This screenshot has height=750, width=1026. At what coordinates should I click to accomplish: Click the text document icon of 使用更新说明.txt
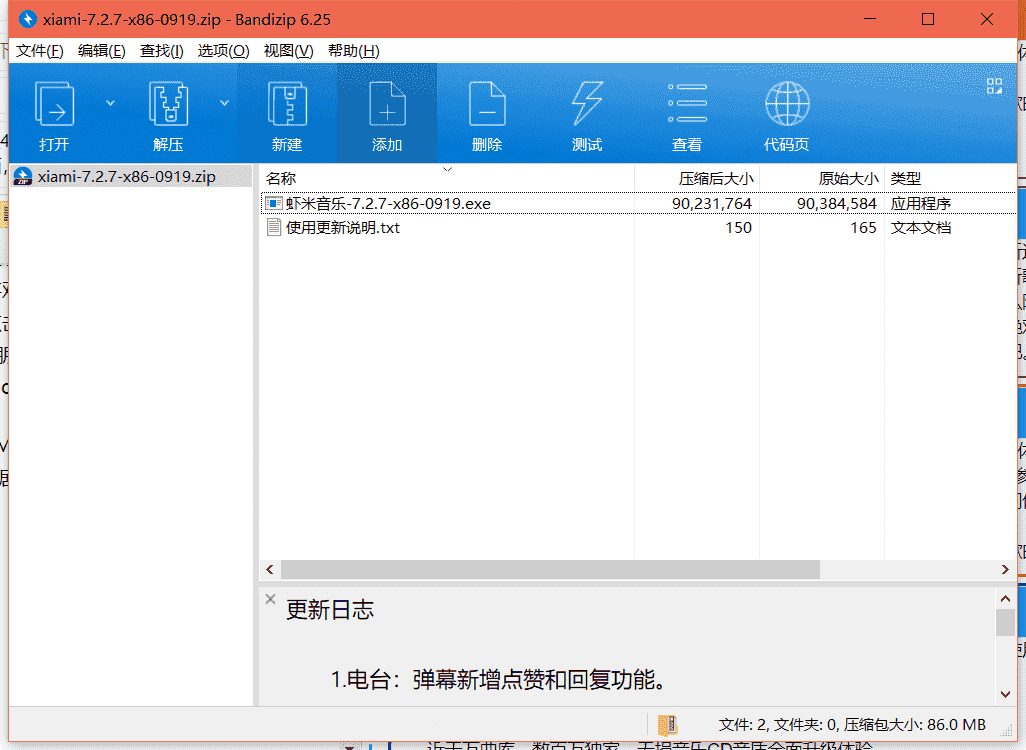tap(274, 228)
